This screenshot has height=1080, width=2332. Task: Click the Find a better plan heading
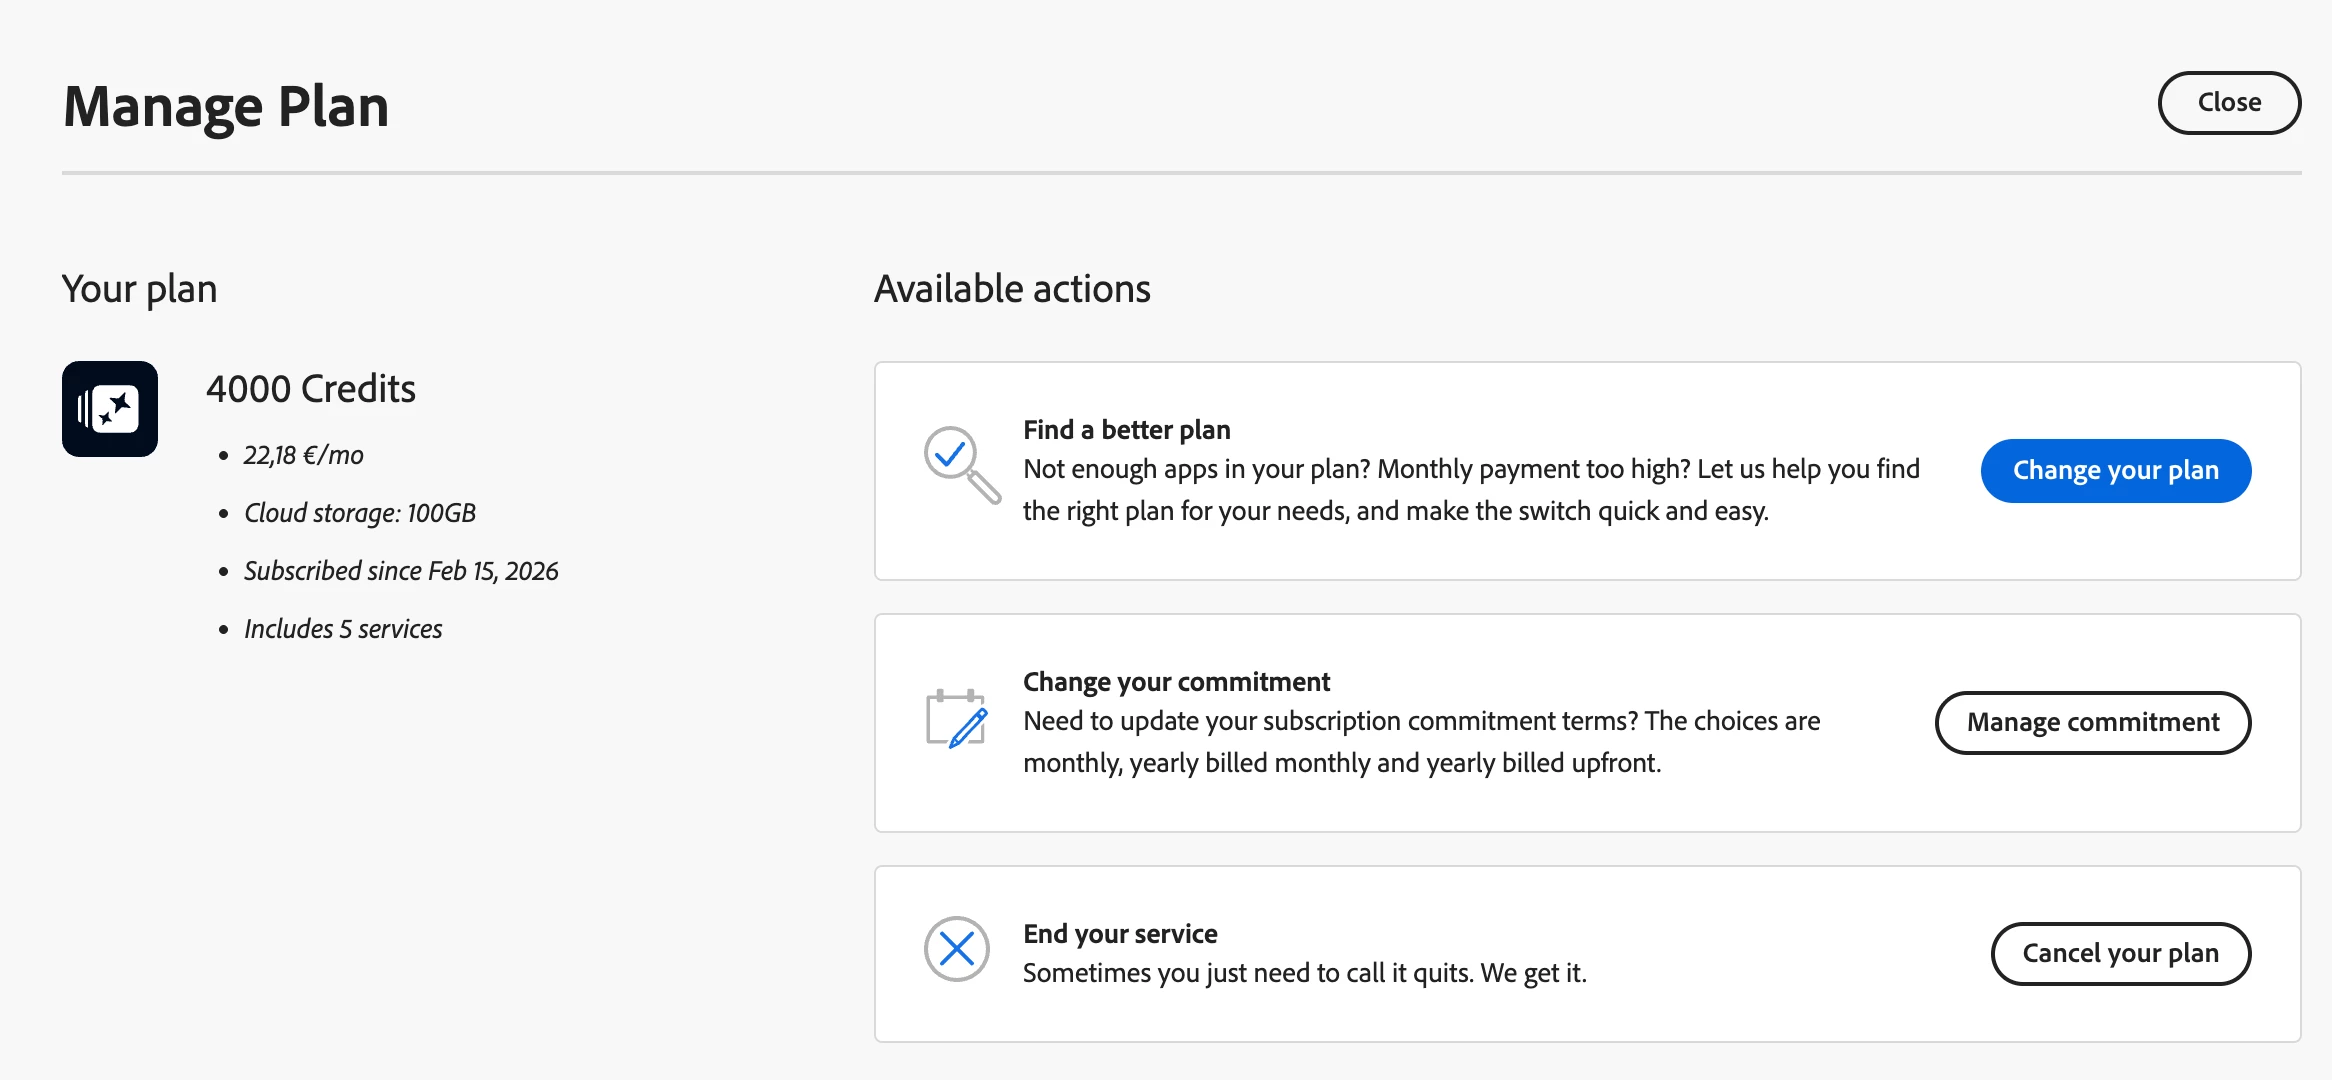1126,430
